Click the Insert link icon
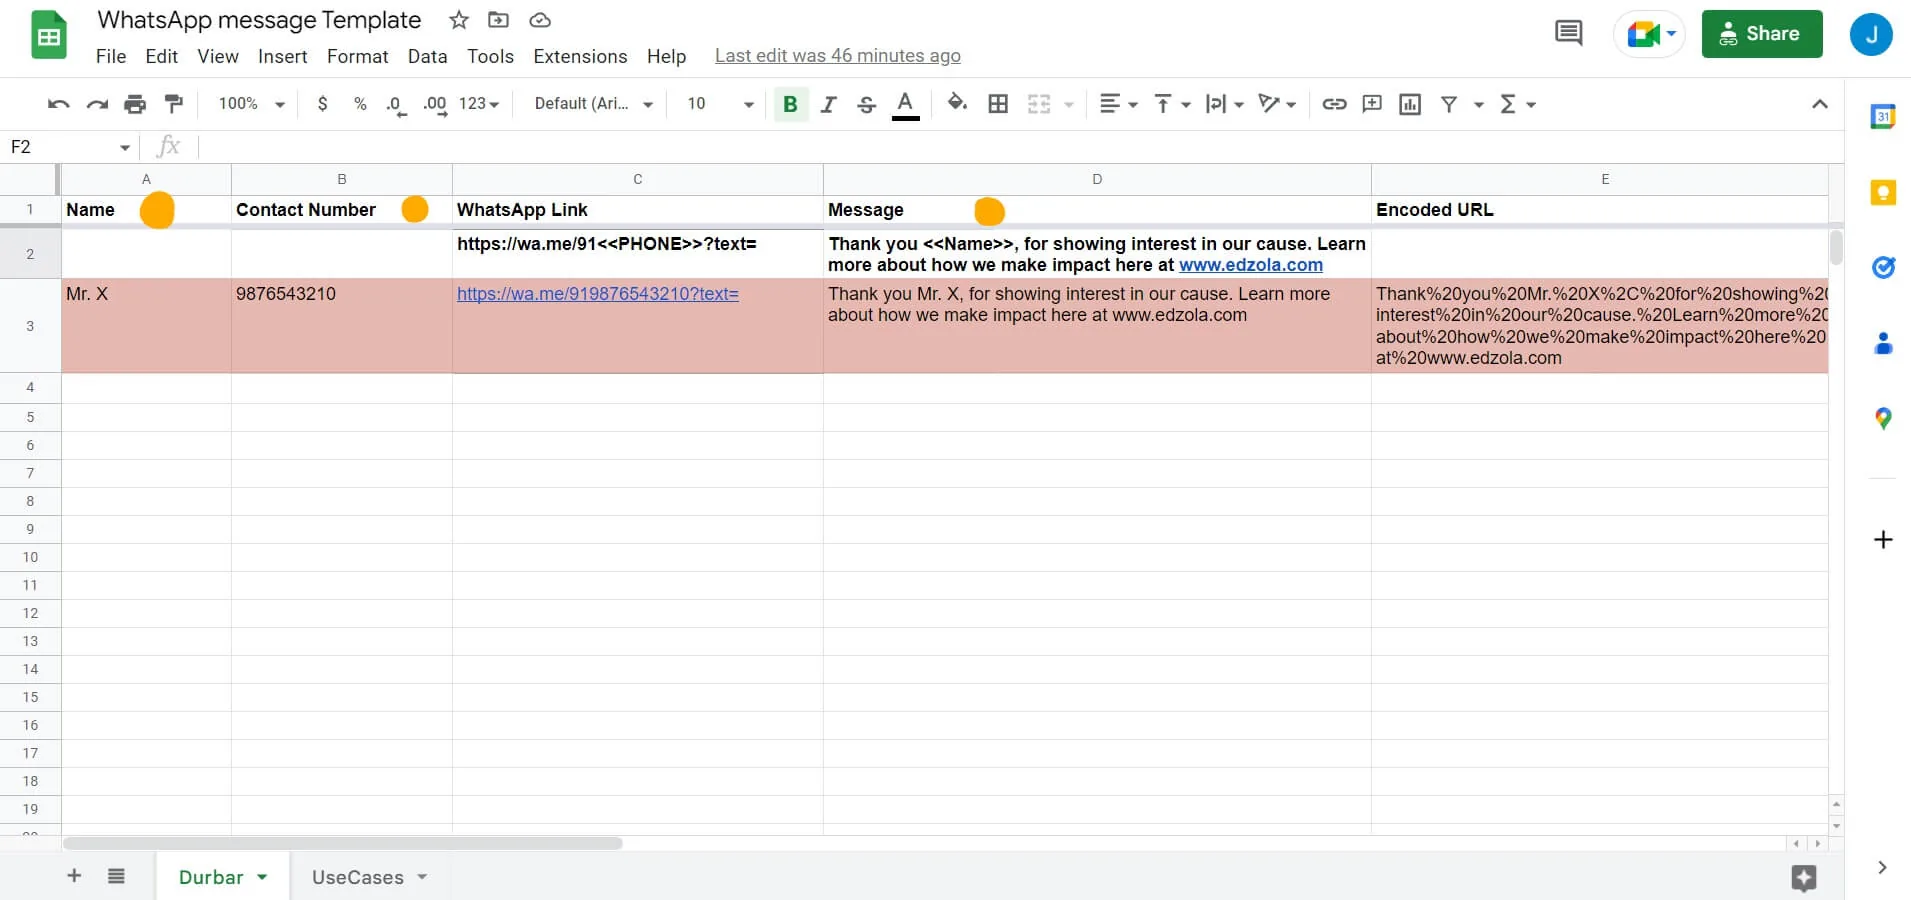Screen dimensions: 1911x900 coord(1334,104)
